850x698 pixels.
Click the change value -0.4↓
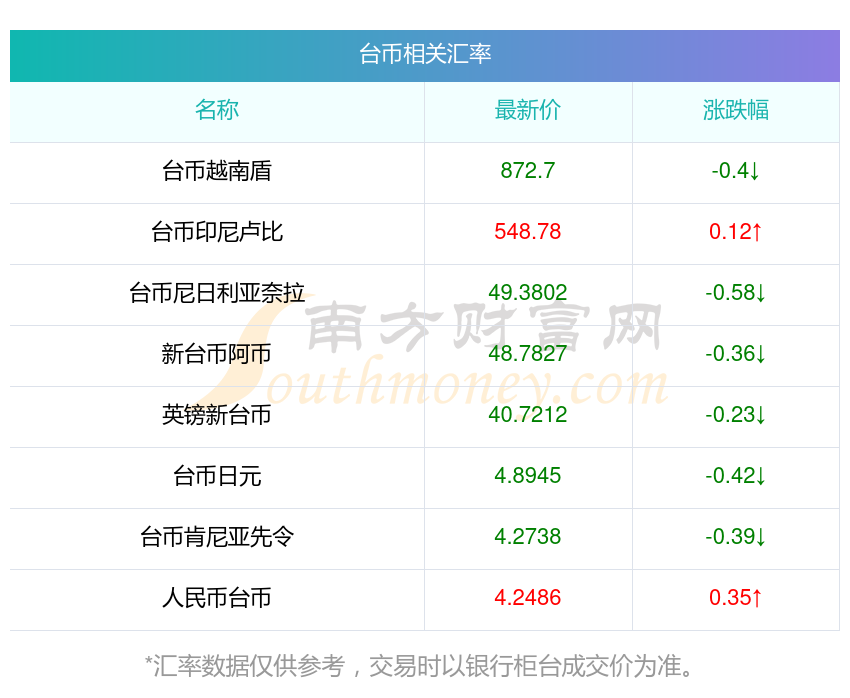click(x=736, y=171)
